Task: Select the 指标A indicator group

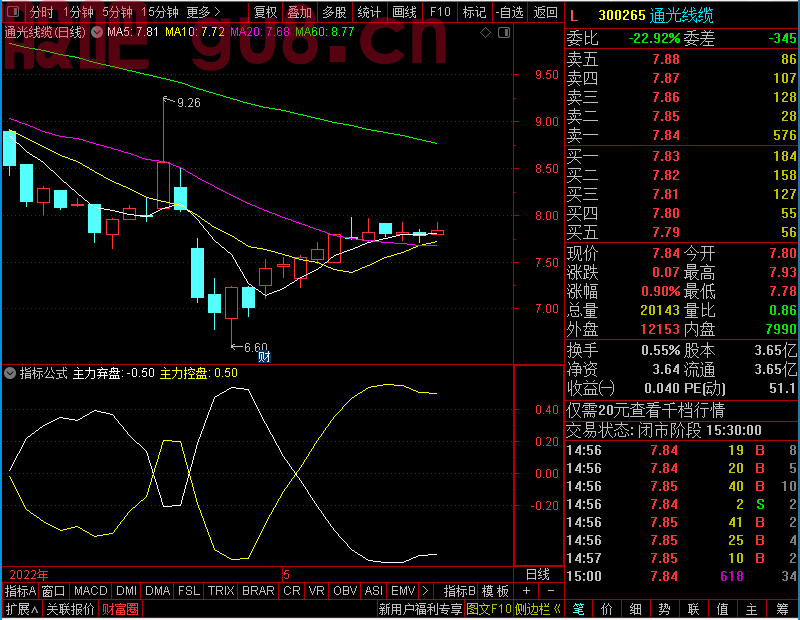Action: (20, 591)
